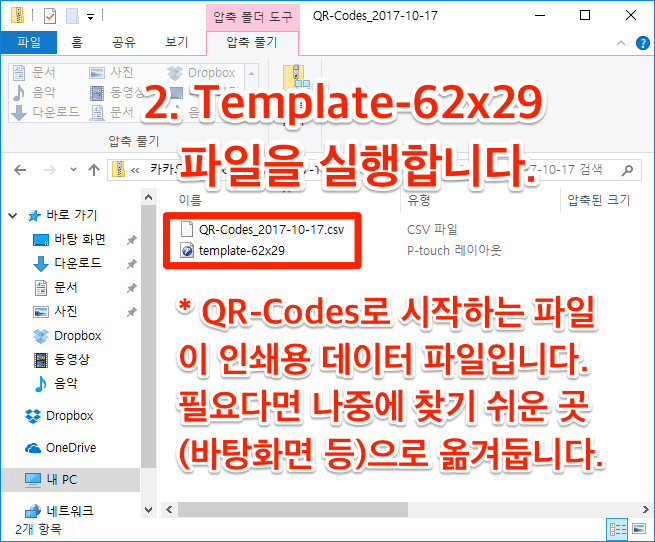Click the CSV file document icon

[x=187, y=229]
